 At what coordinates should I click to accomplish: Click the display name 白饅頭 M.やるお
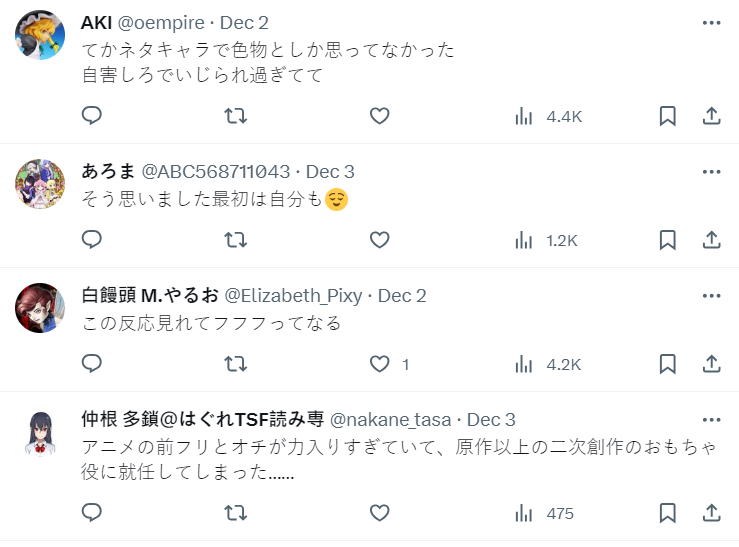(x=149, y=295)
